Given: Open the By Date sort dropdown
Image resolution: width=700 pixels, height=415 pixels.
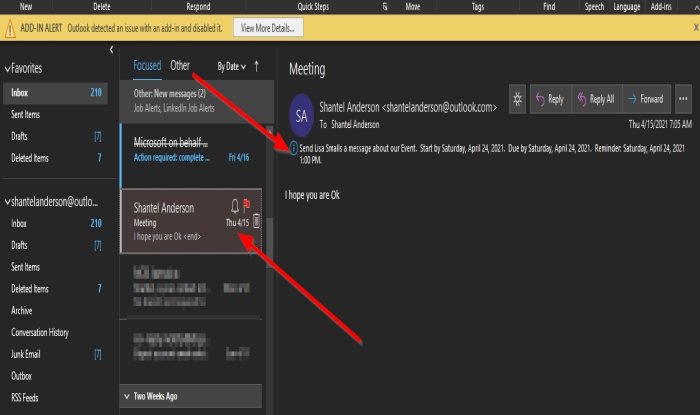Looking at the screenshot, I should pos(231,66).
